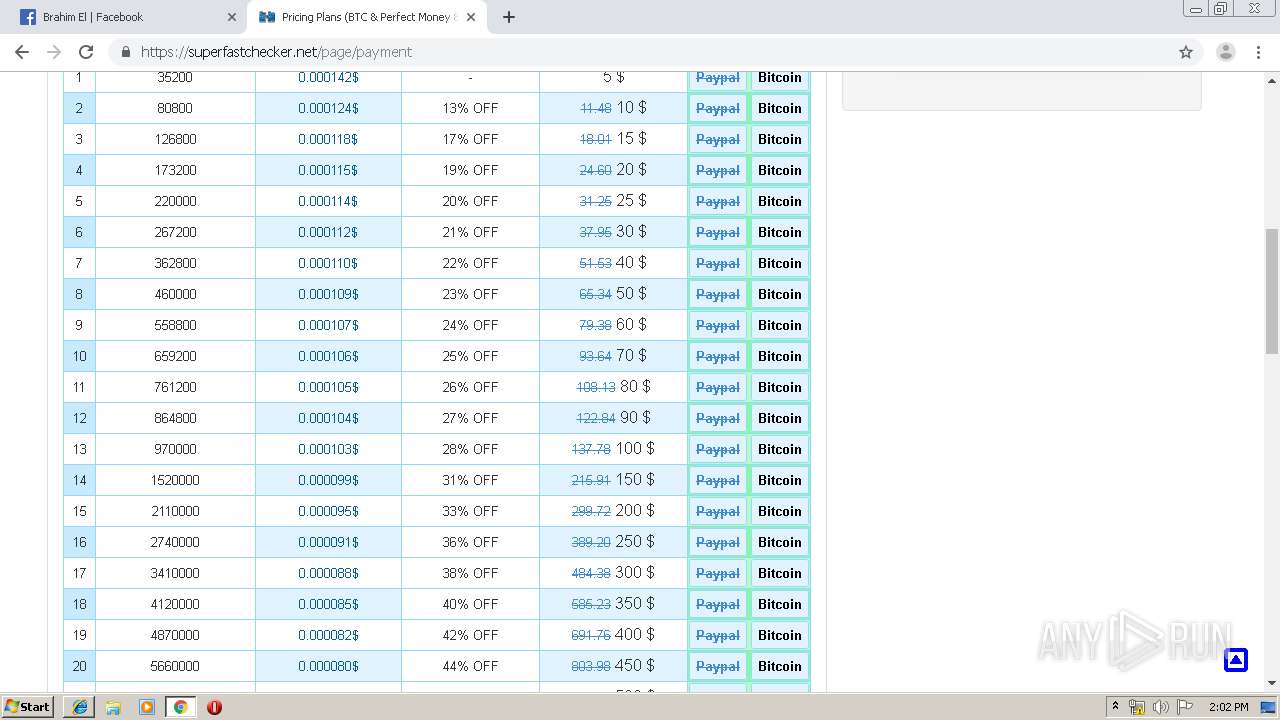
Task: Pick Paypal for the 80 $ plan
Action: pyautogui.click(x=718, y=387)
